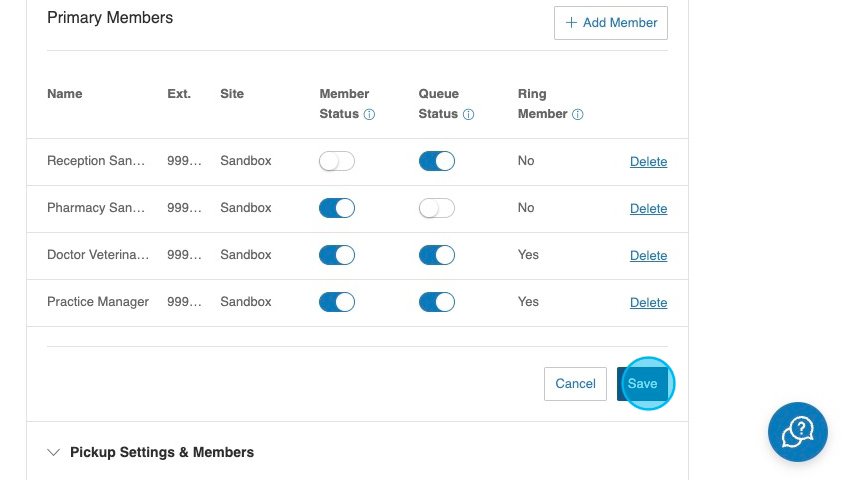Switch off Practice Manager Queue Status
860x480 pixels.
[436, 302]
